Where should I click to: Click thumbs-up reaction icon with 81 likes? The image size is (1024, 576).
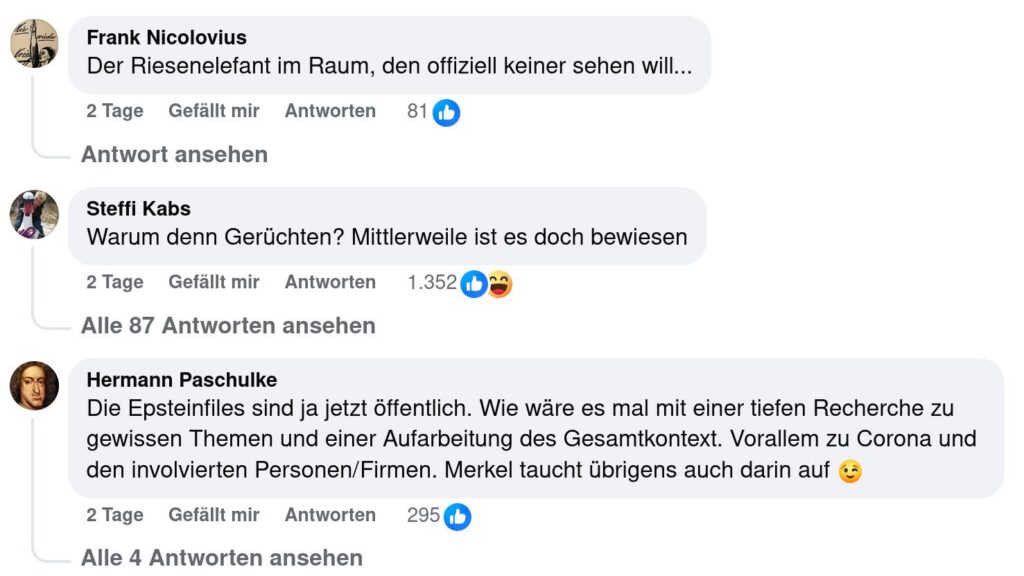coord(446,112)
